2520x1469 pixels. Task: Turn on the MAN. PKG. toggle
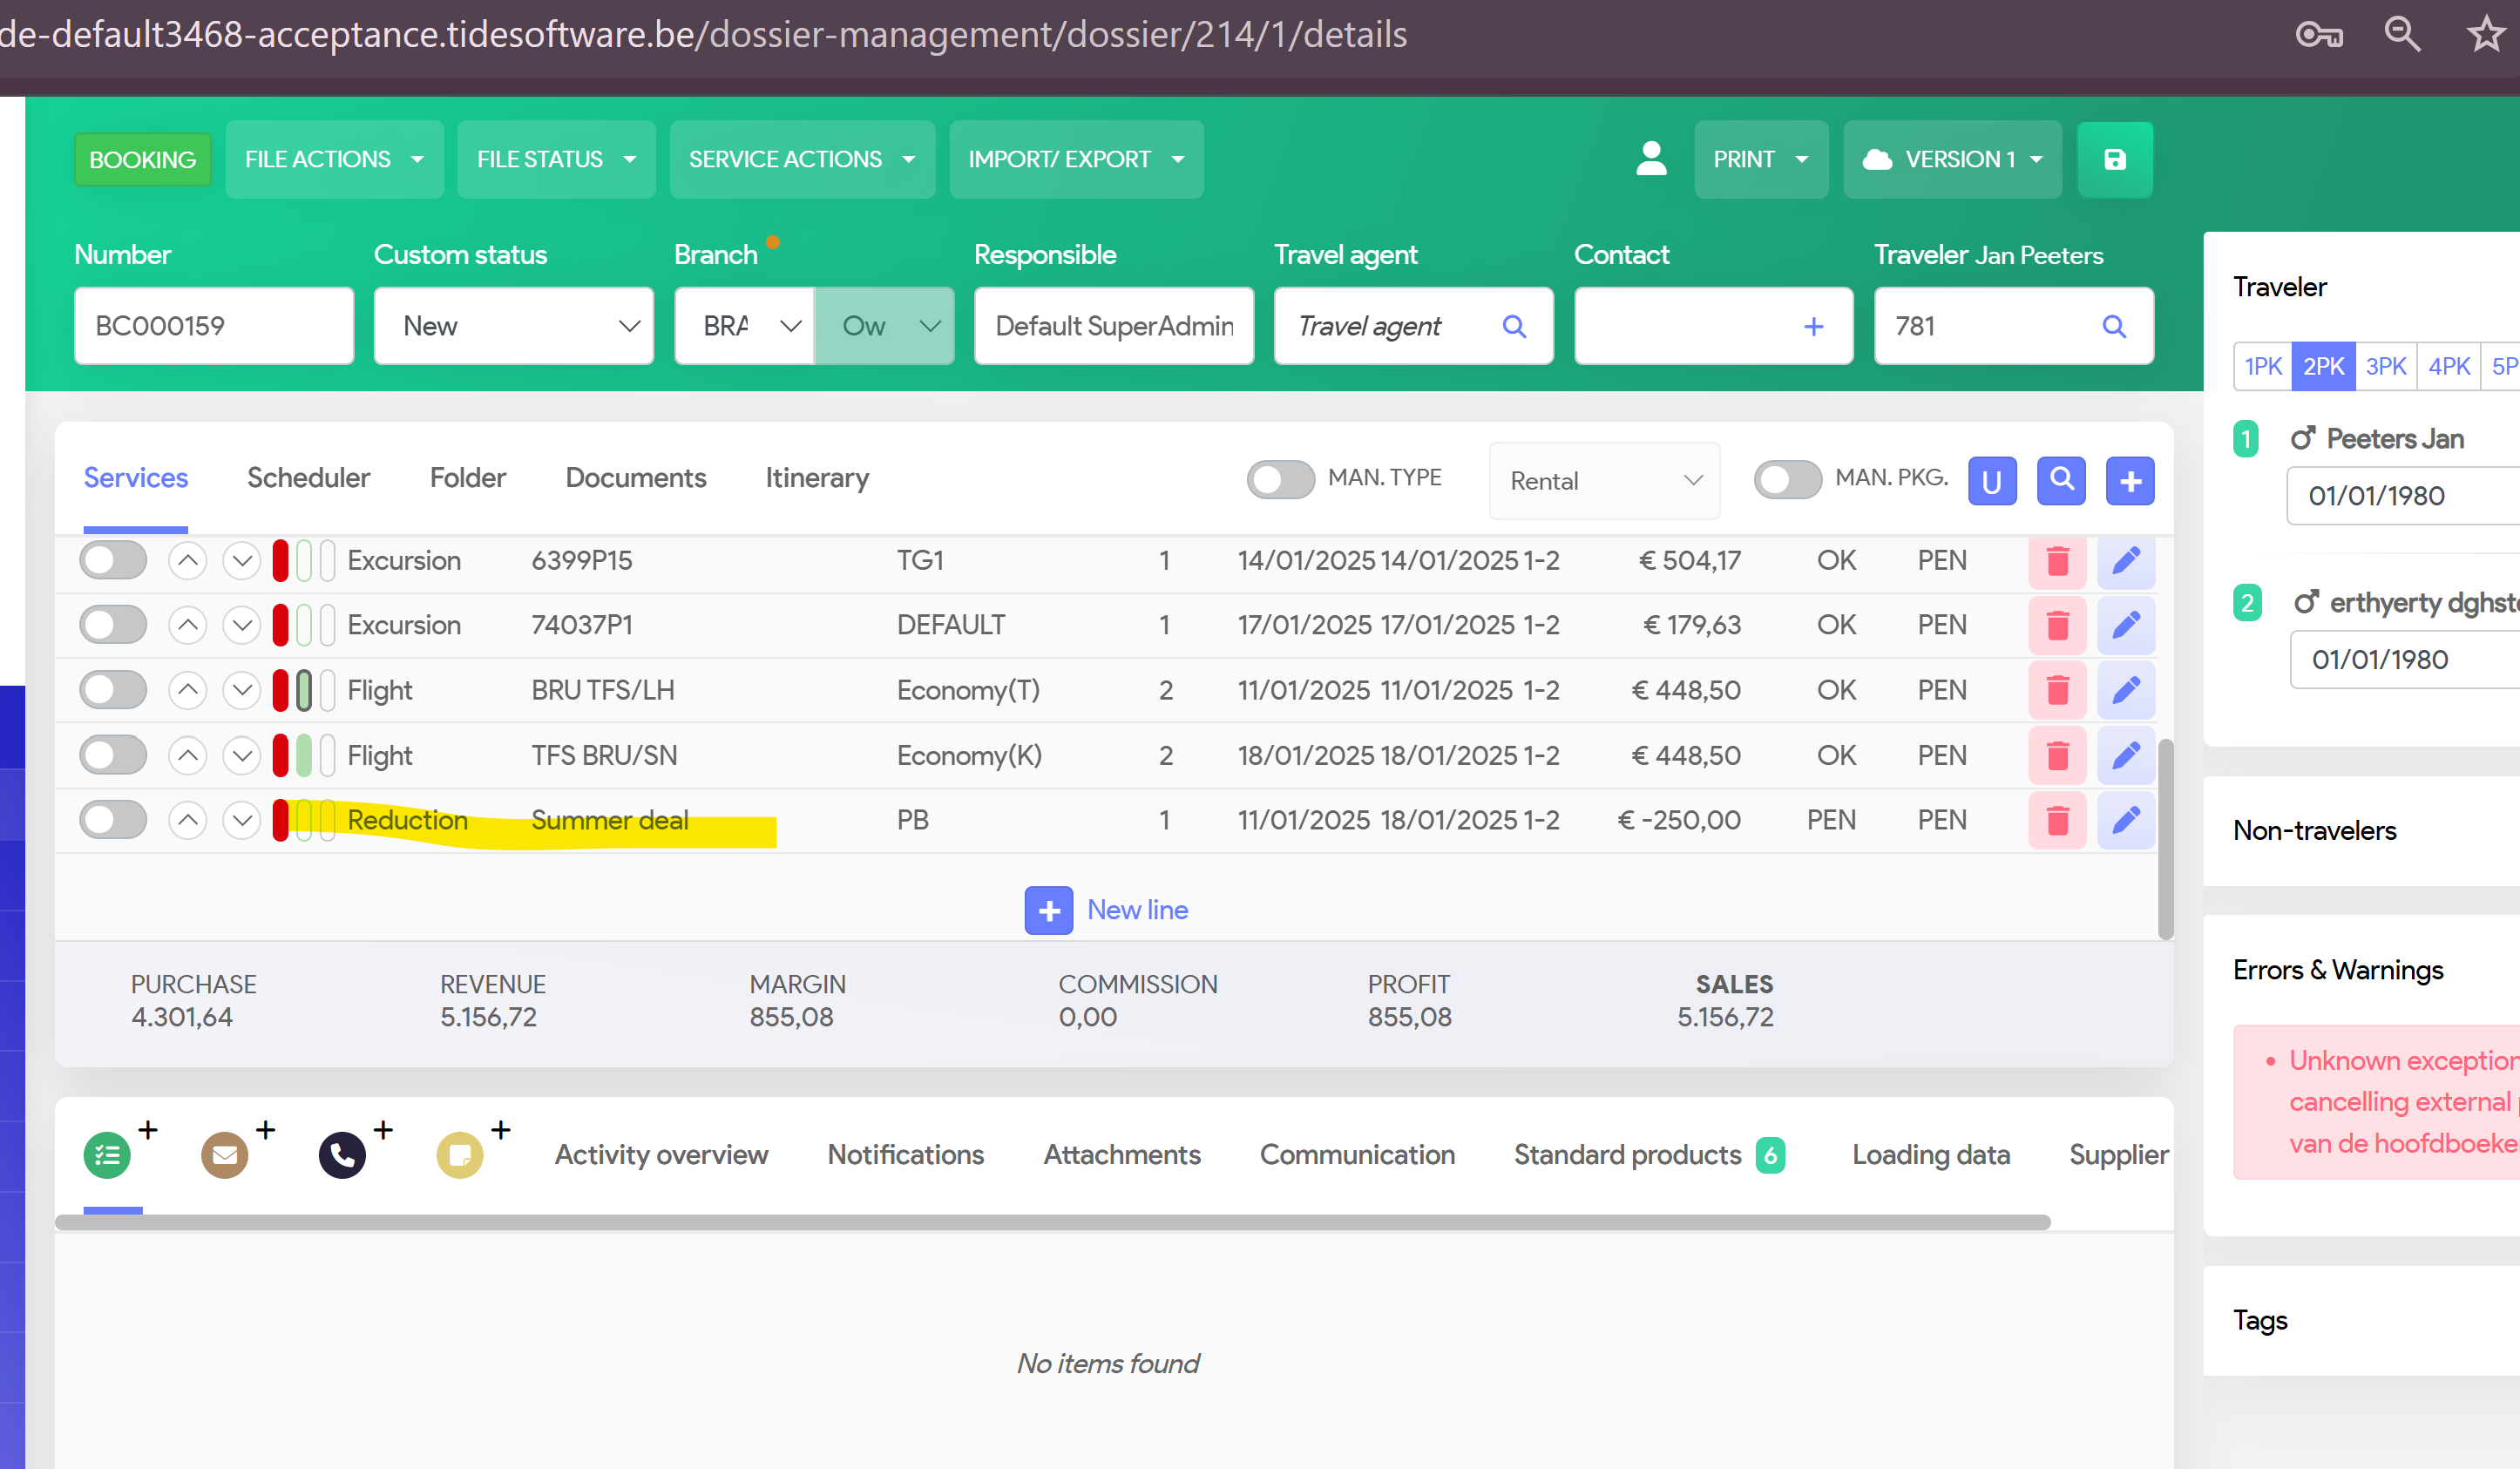1787,479
